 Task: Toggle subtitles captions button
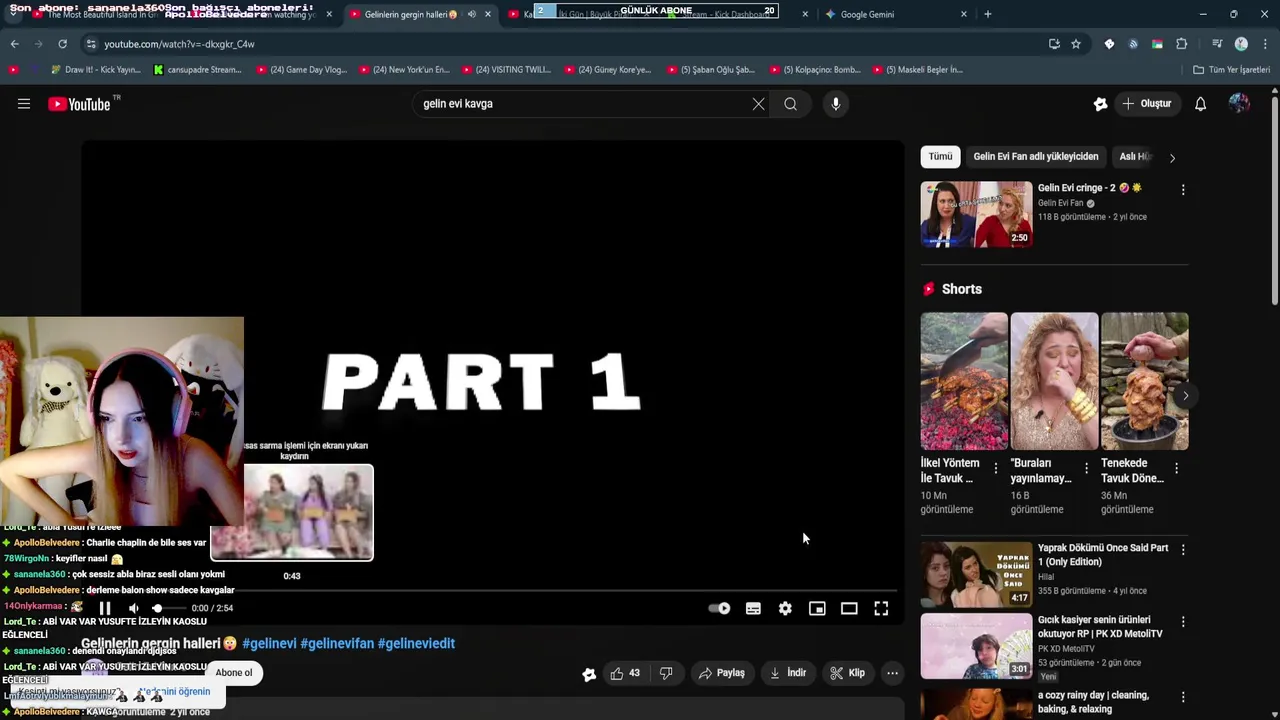753,608
